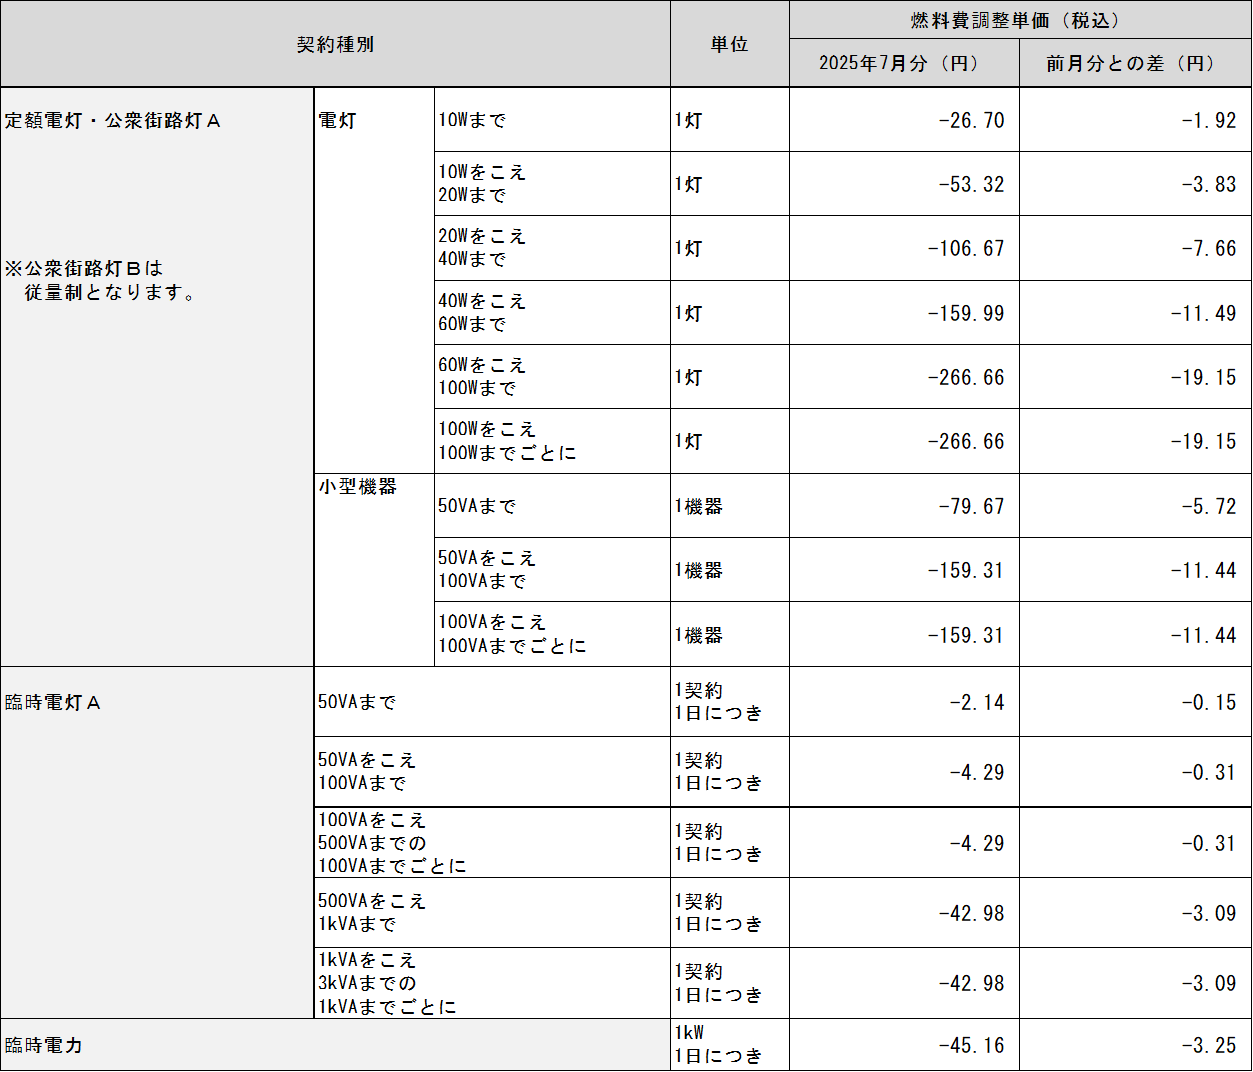1253x1072 pixels.
Task: Select the 燃料費調整単価（税込） header cell
Action: [x=1019, y=20]
